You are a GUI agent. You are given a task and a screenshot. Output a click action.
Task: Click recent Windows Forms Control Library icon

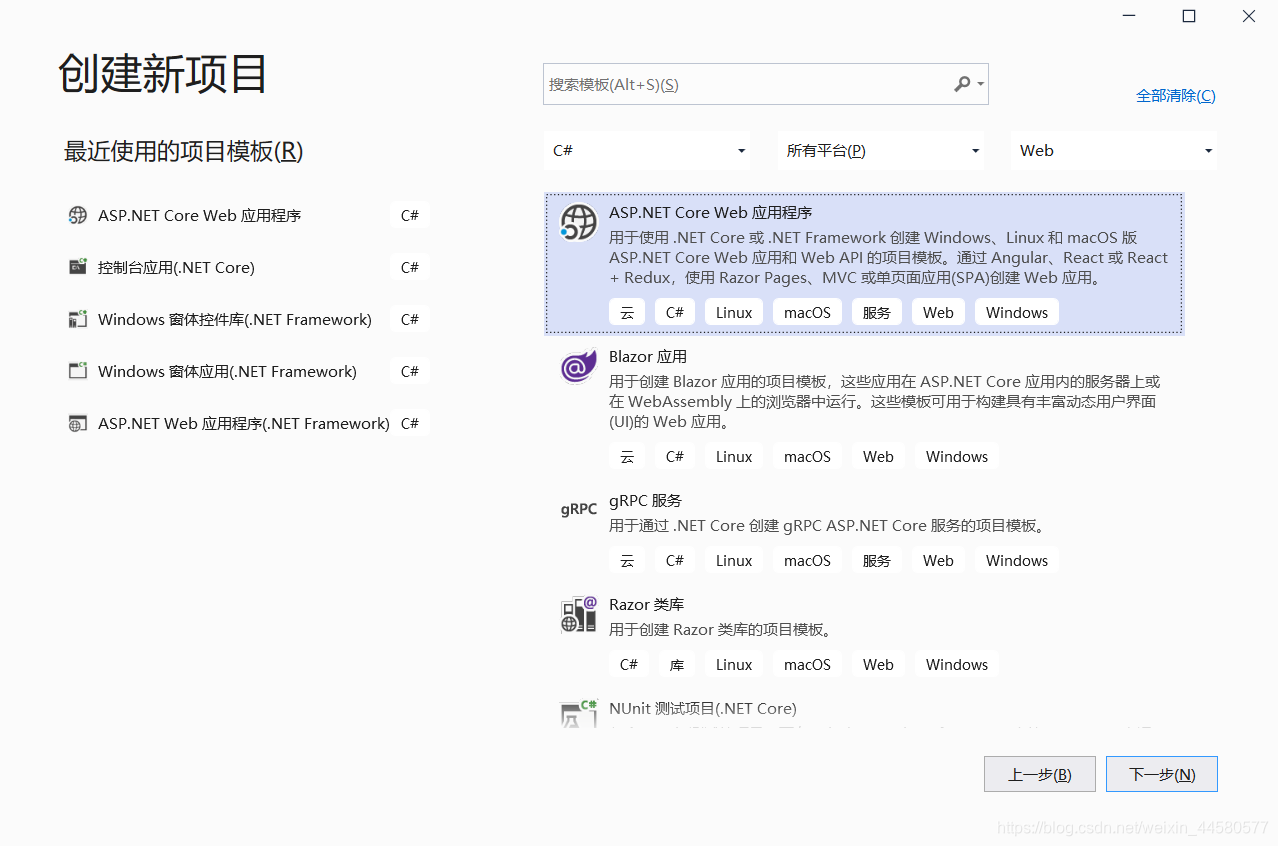coord(78,319)
